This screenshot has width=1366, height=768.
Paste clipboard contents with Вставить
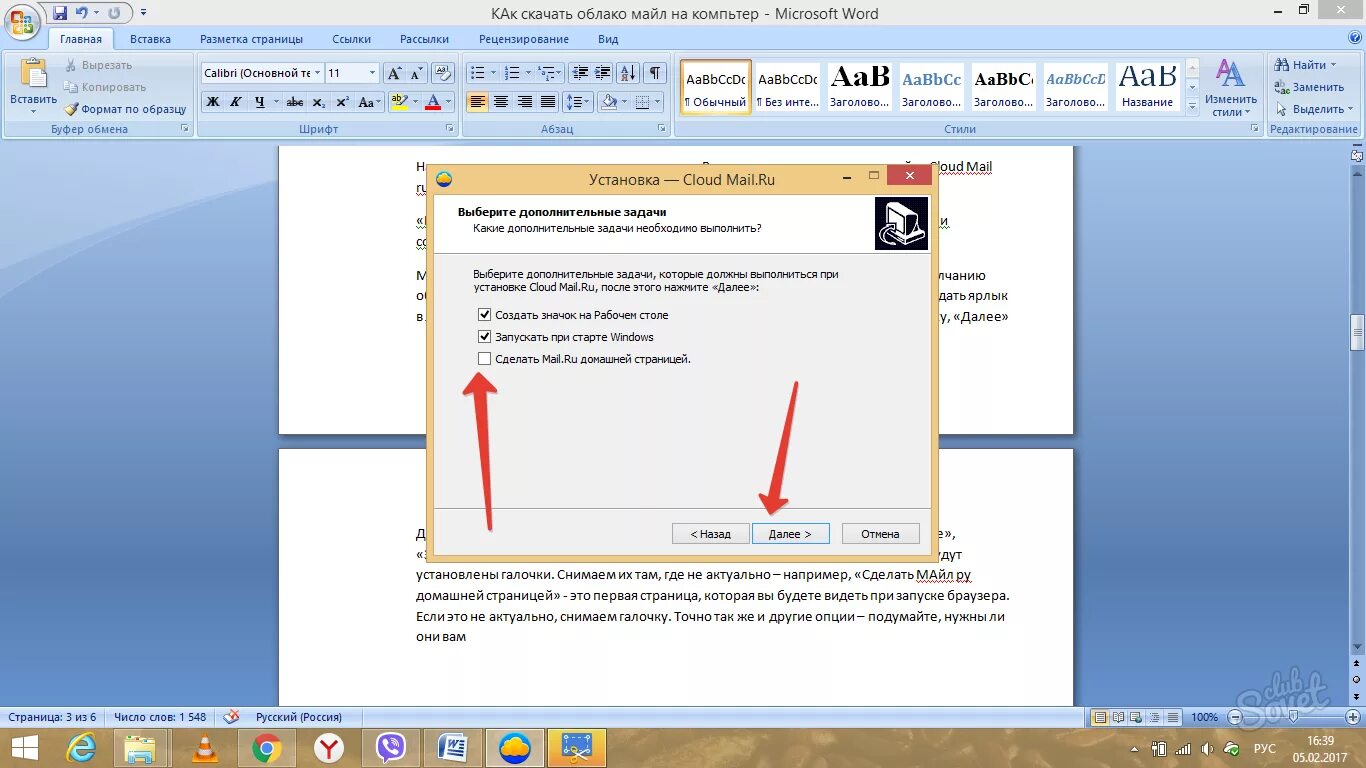pos(34,84)
